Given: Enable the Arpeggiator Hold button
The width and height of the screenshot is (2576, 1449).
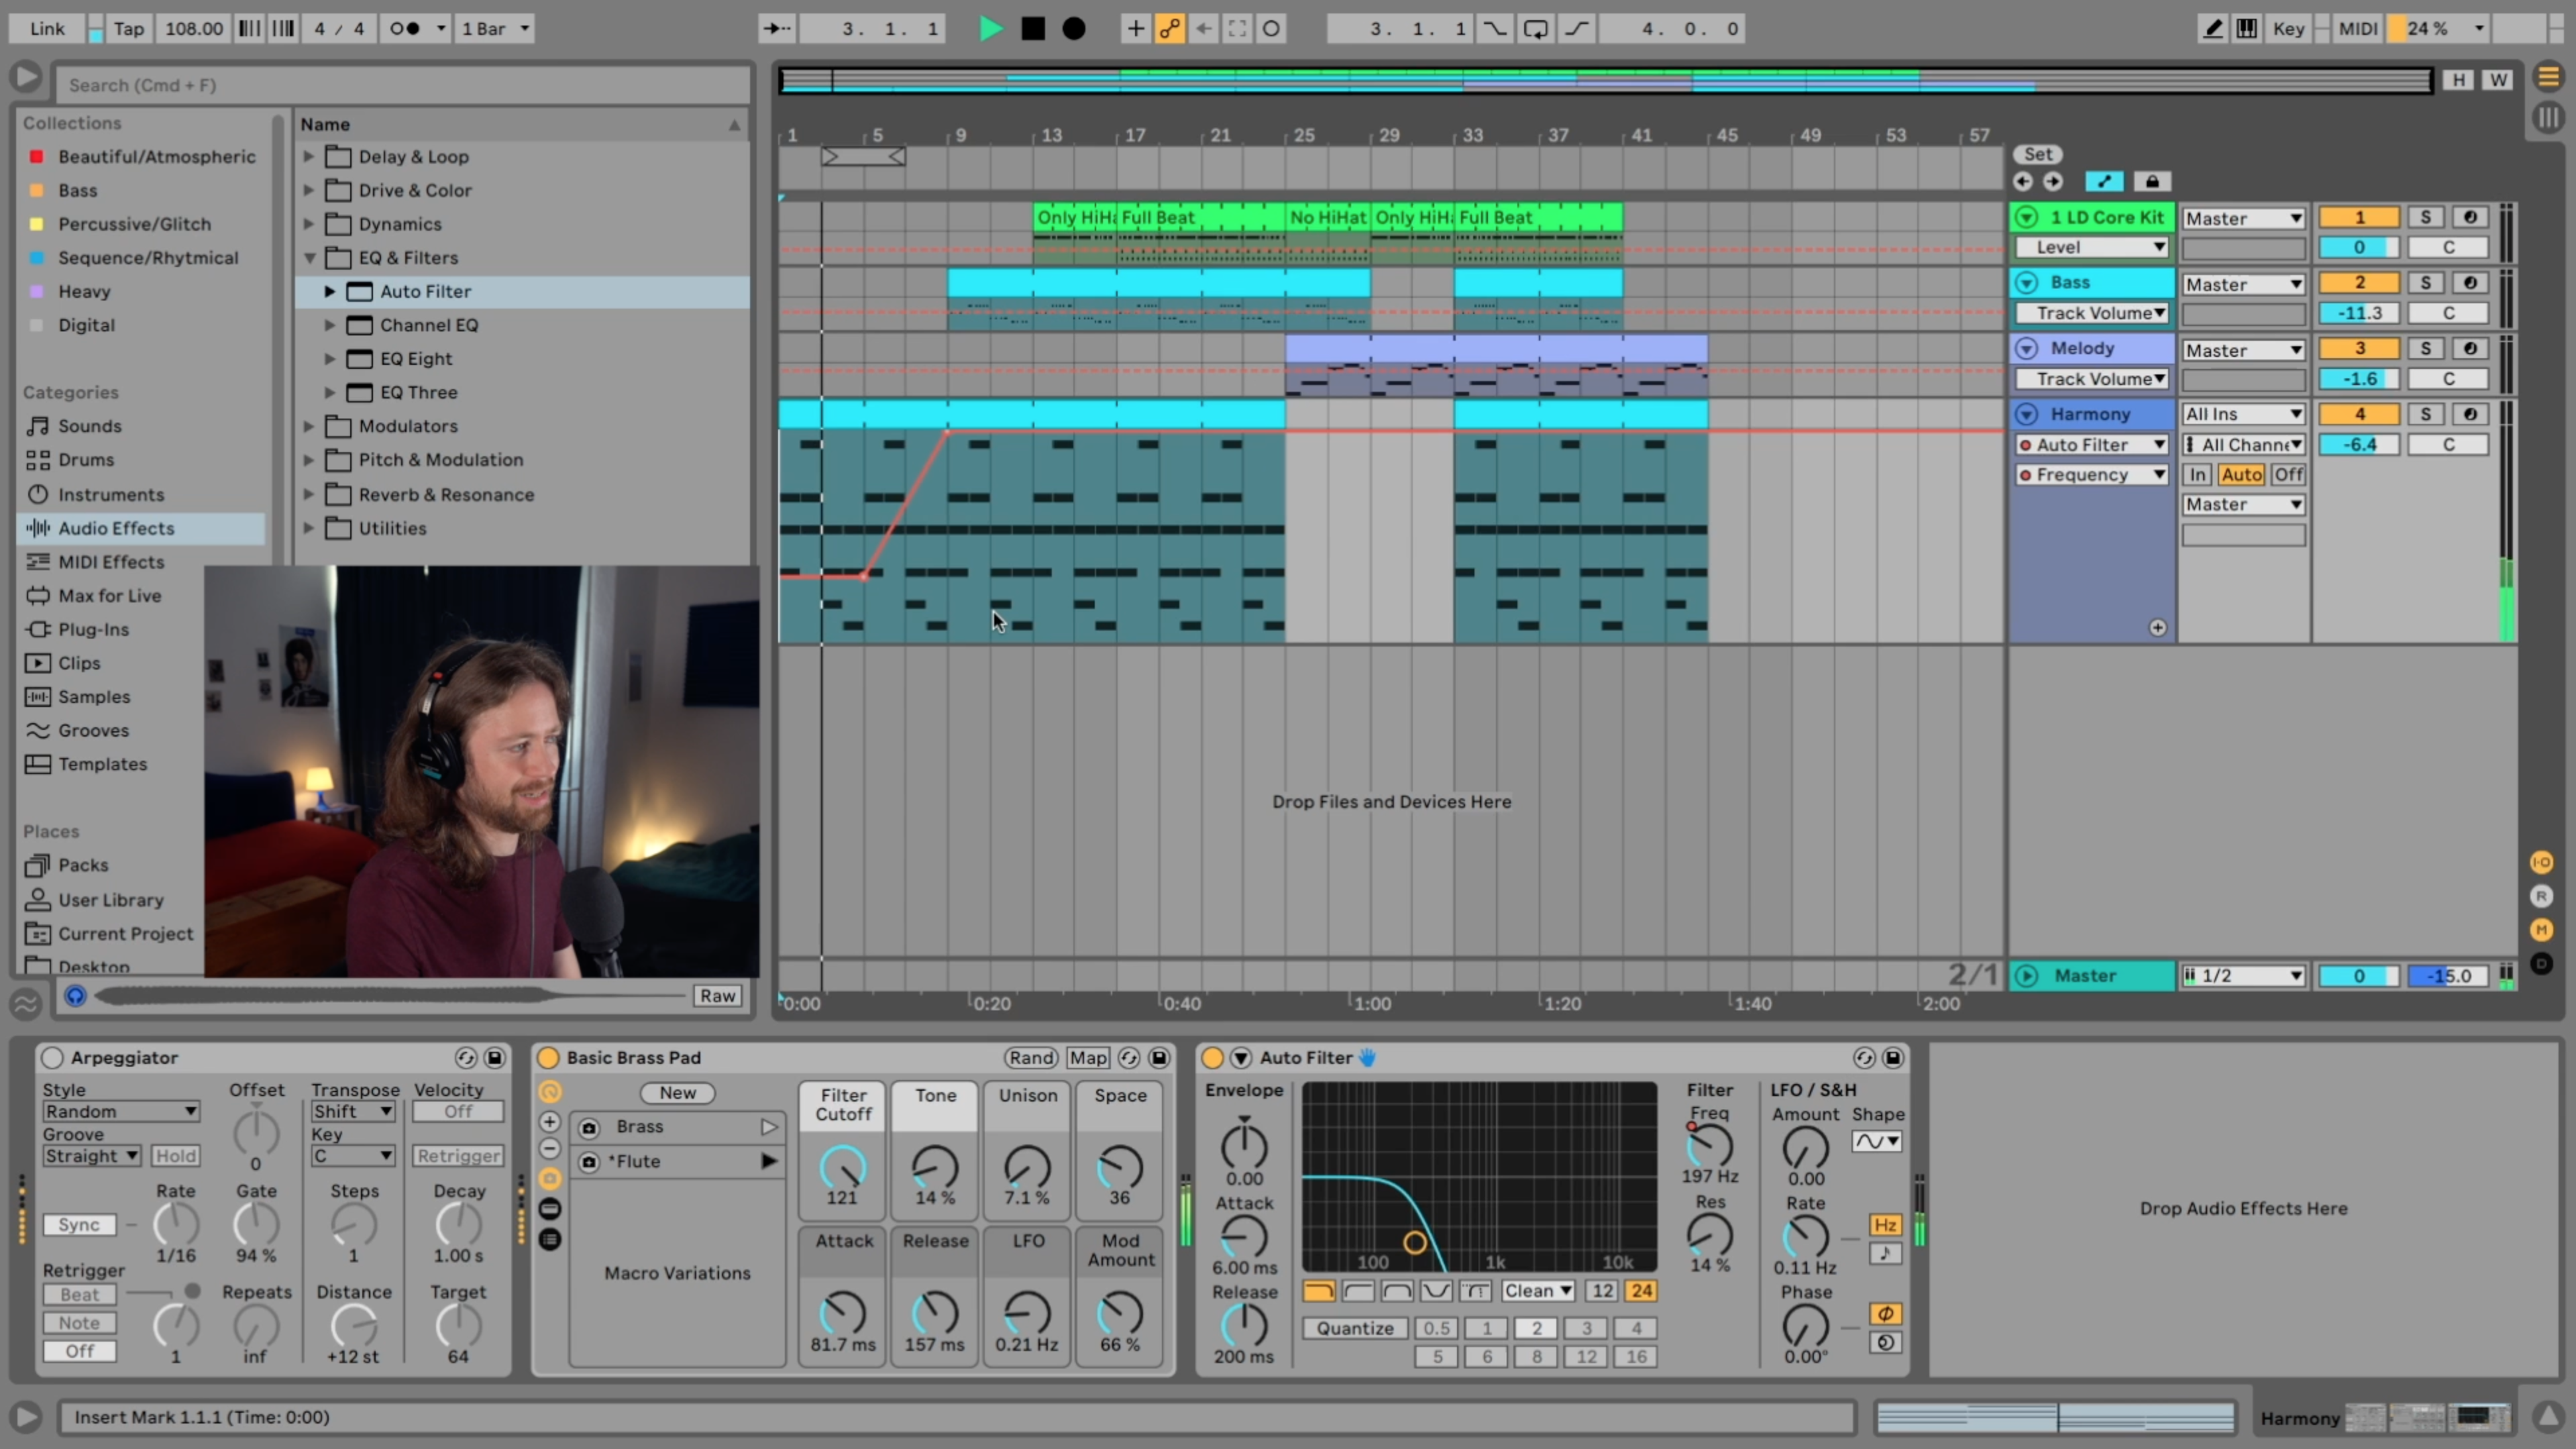Looking at the screenshot, I should 175,1156.
